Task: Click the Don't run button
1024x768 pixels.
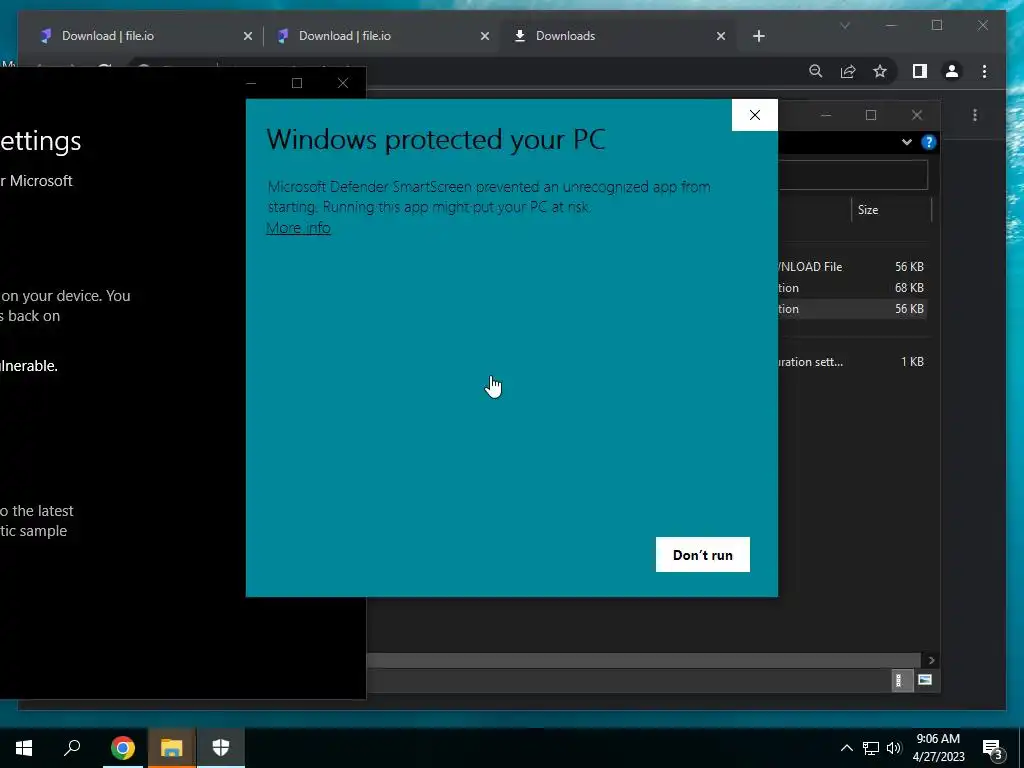Action: (703, 554)
